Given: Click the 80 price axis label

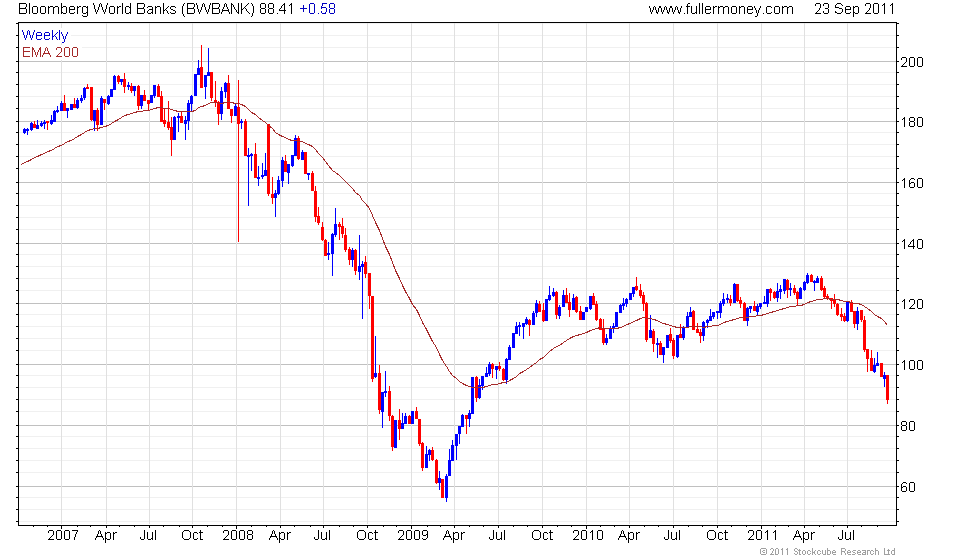Looking at the screenshot, I should (x=908, y=426).
